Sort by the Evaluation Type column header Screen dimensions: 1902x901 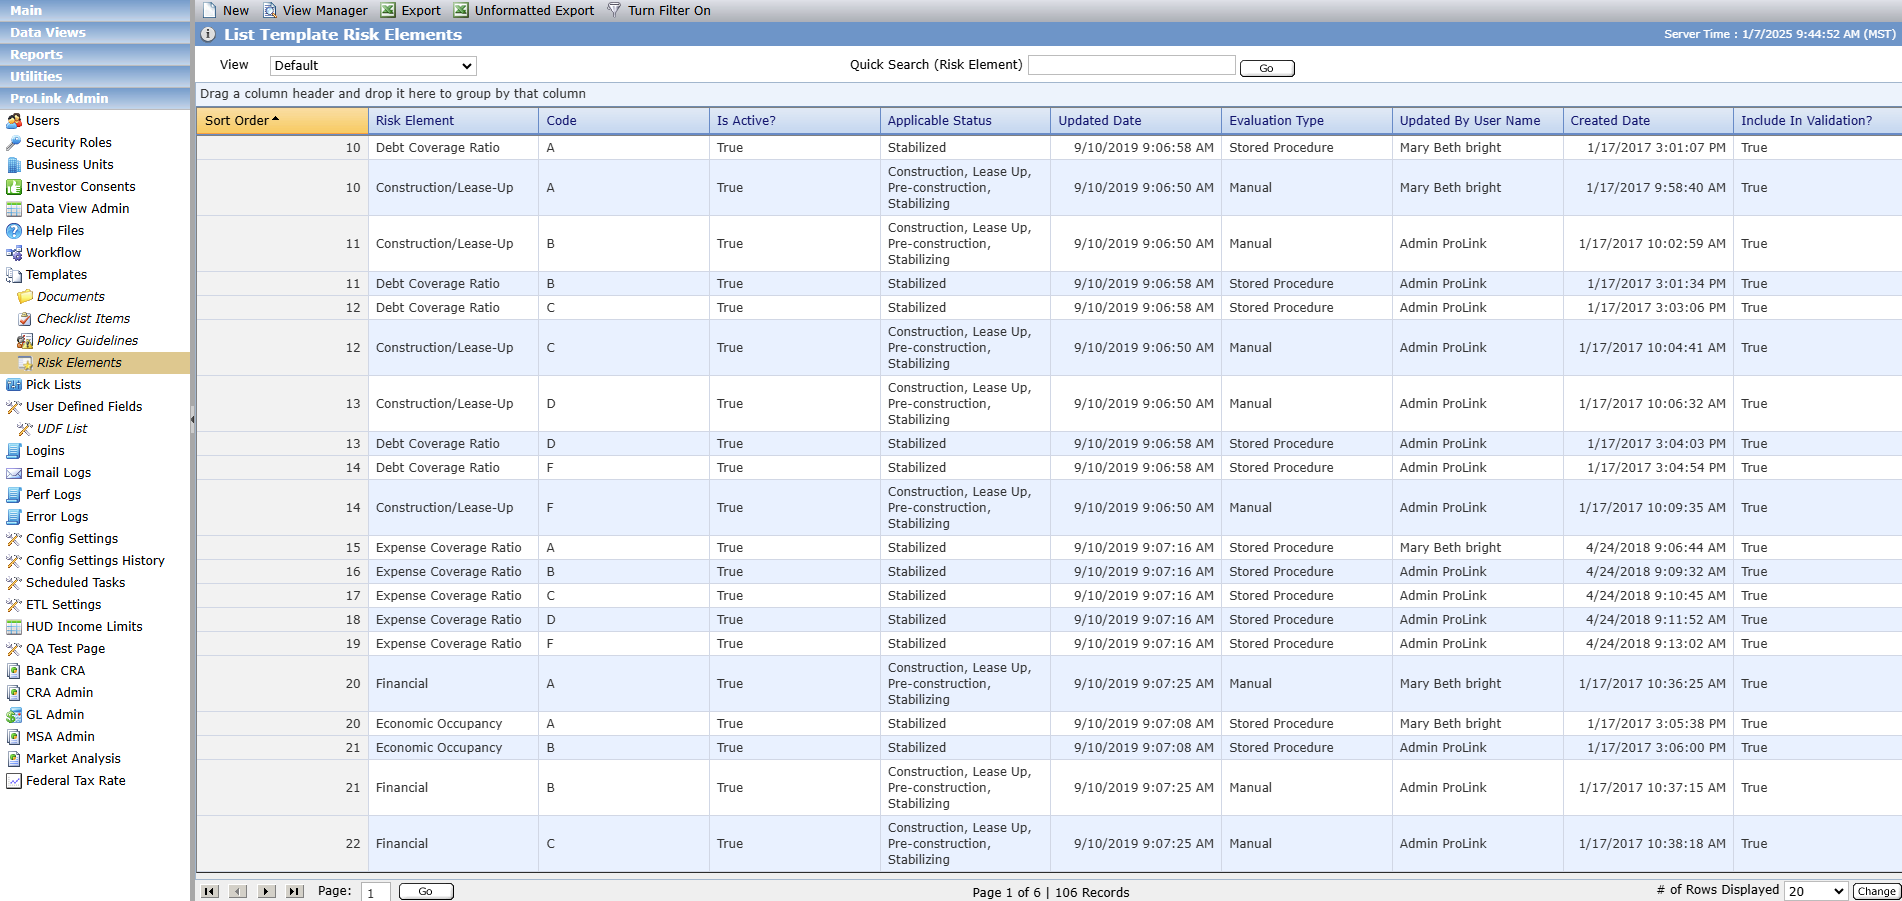[1307, 121]
